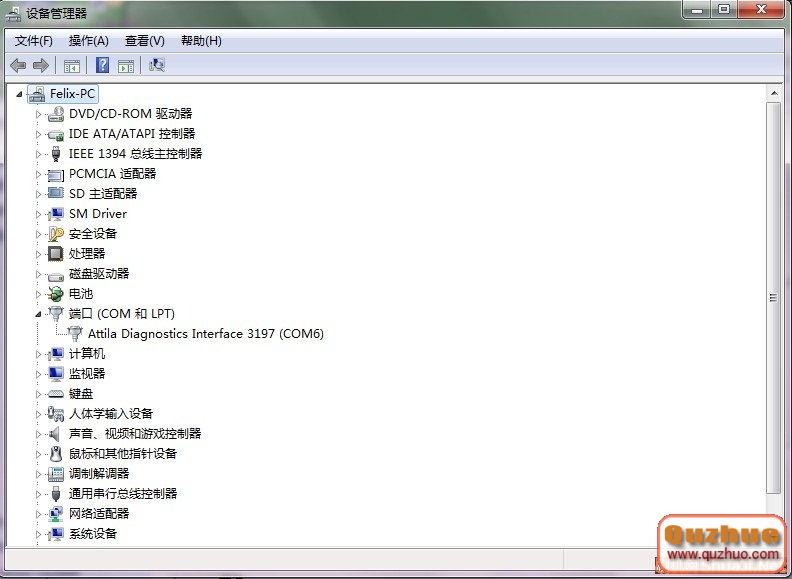Maximize the 设备管理器 window
Image resolution: width=792 pixels, height=579 pixels.
(x=724, y=9)
